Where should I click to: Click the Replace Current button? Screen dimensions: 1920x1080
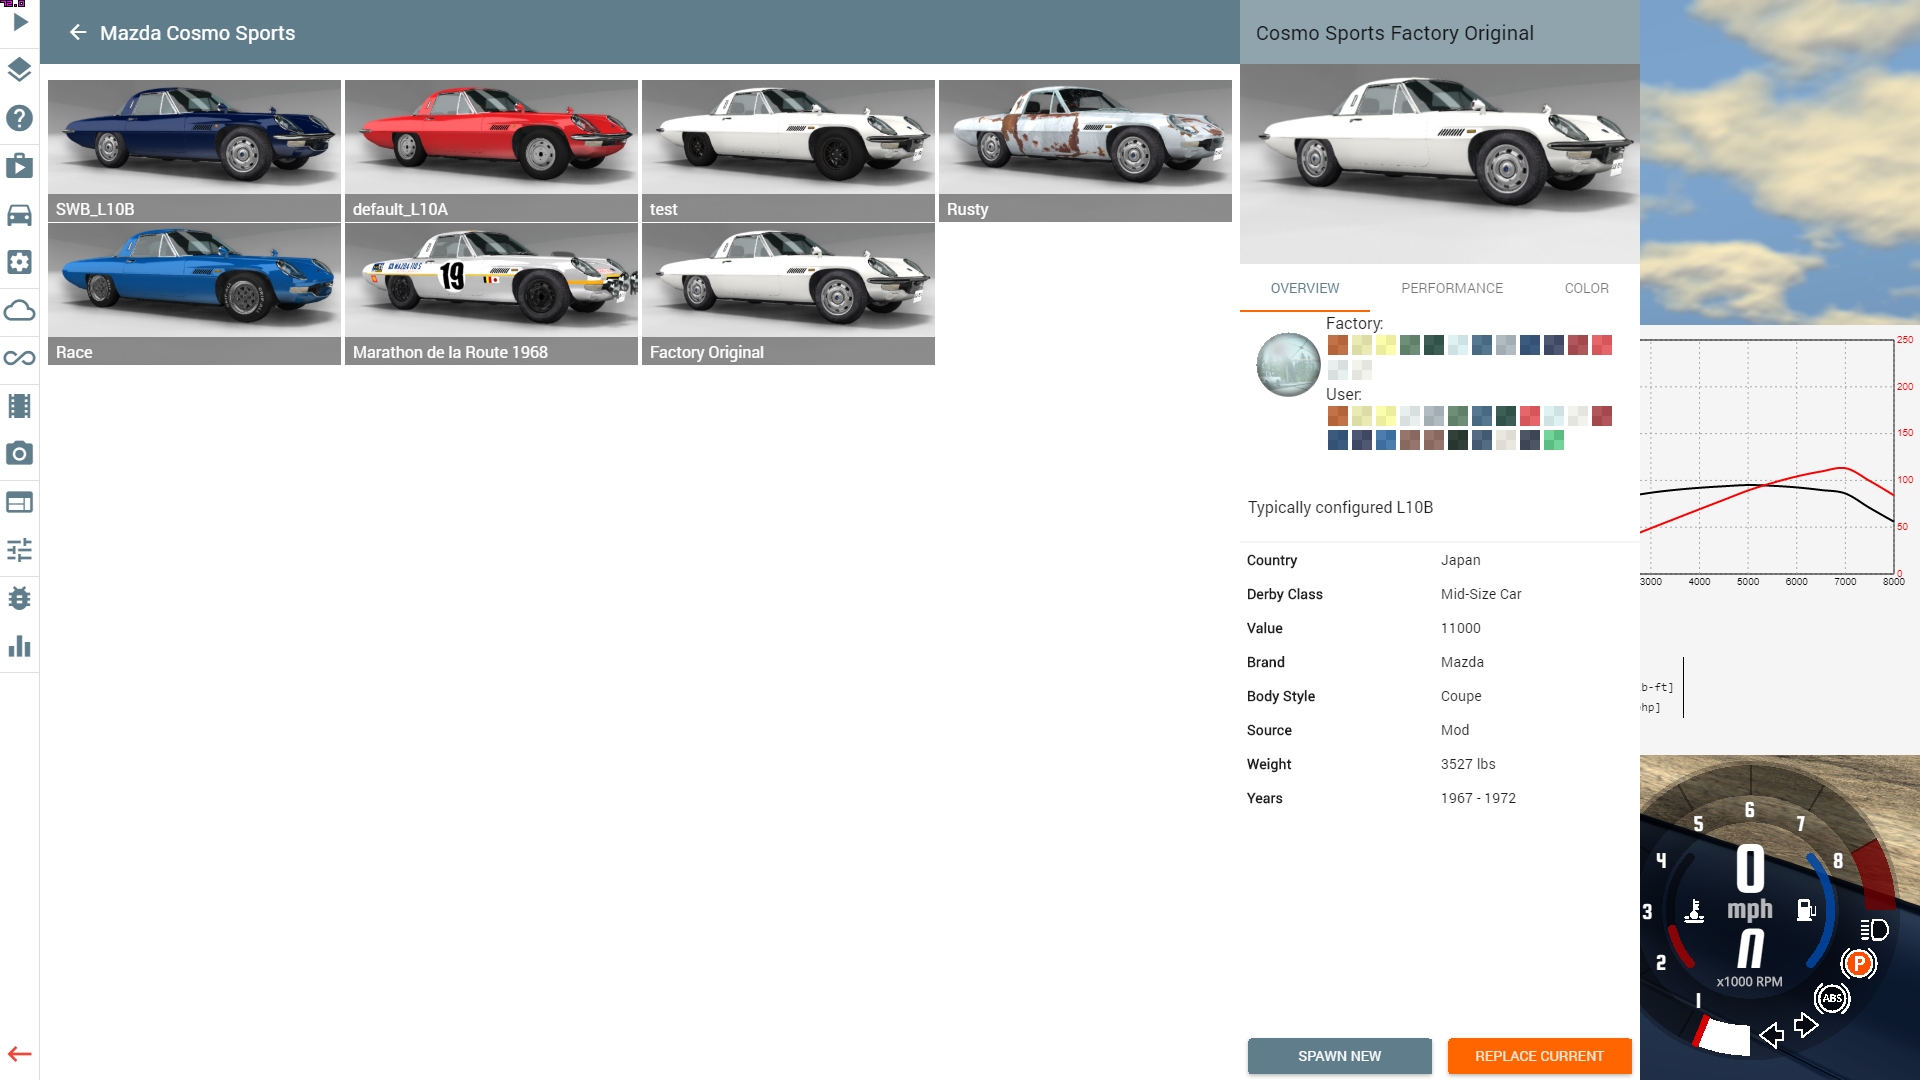click(1540, 1056)
